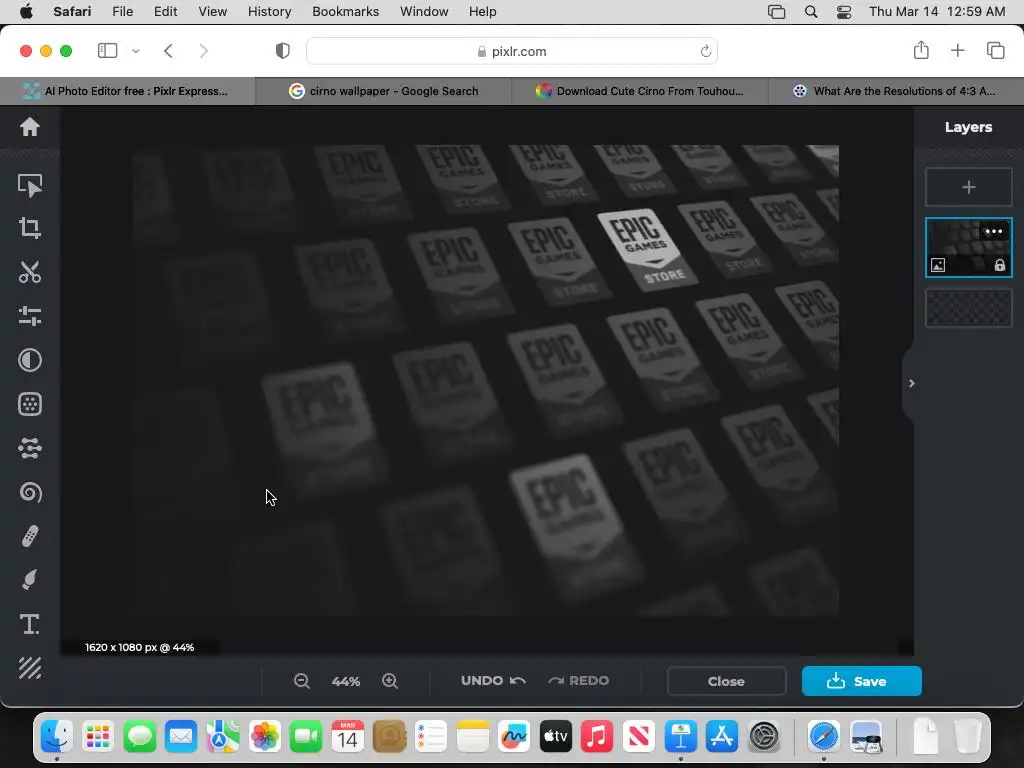The height and width of the screenshot is (768, 1024).
Task: Open the Window menu
Action: (424, 12)
